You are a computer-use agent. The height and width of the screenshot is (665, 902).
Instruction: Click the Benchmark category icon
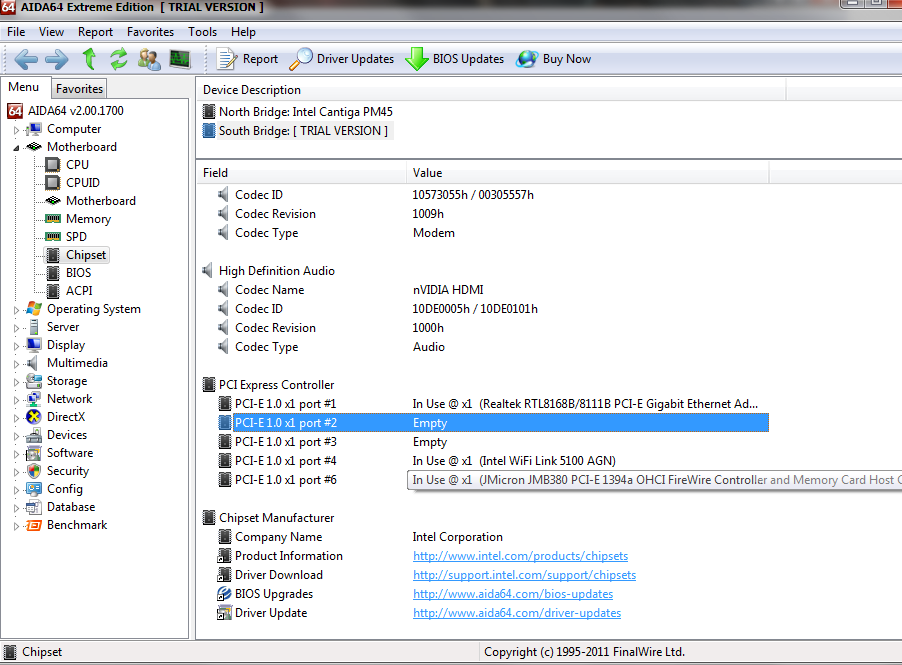tap(34, 525)
